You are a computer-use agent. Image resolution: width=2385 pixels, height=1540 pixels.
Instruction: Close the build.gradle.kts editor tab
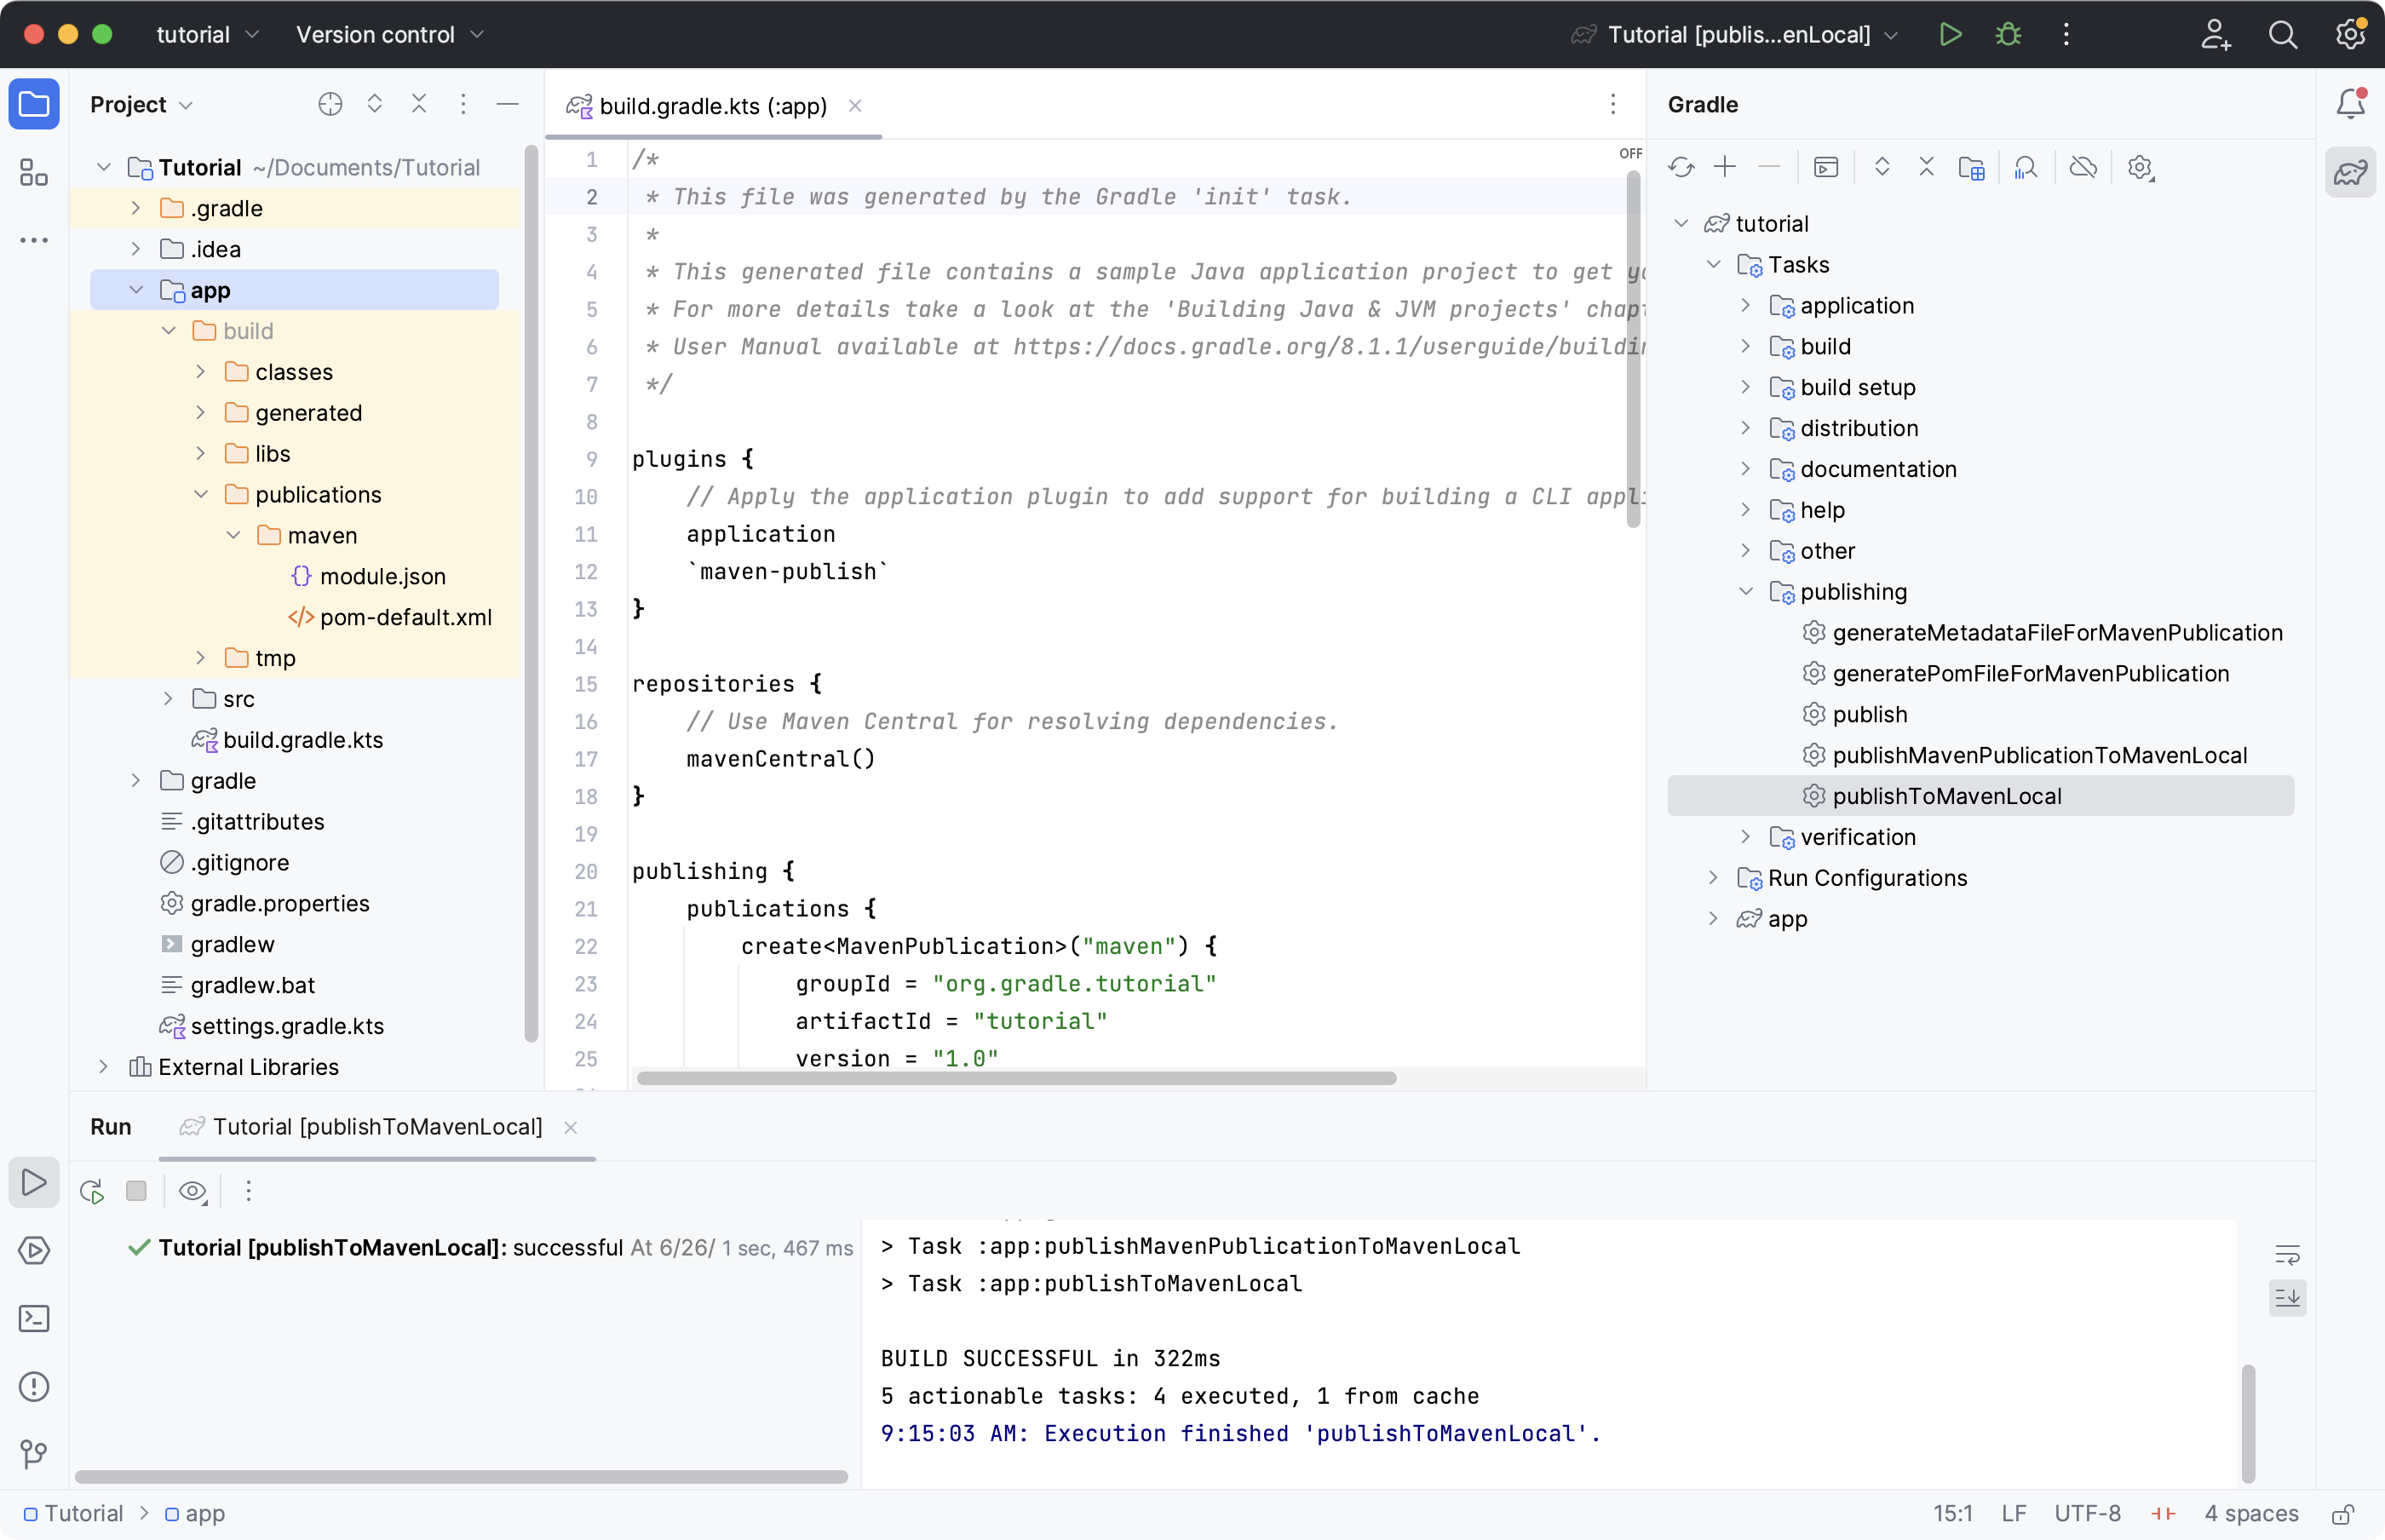855,106
